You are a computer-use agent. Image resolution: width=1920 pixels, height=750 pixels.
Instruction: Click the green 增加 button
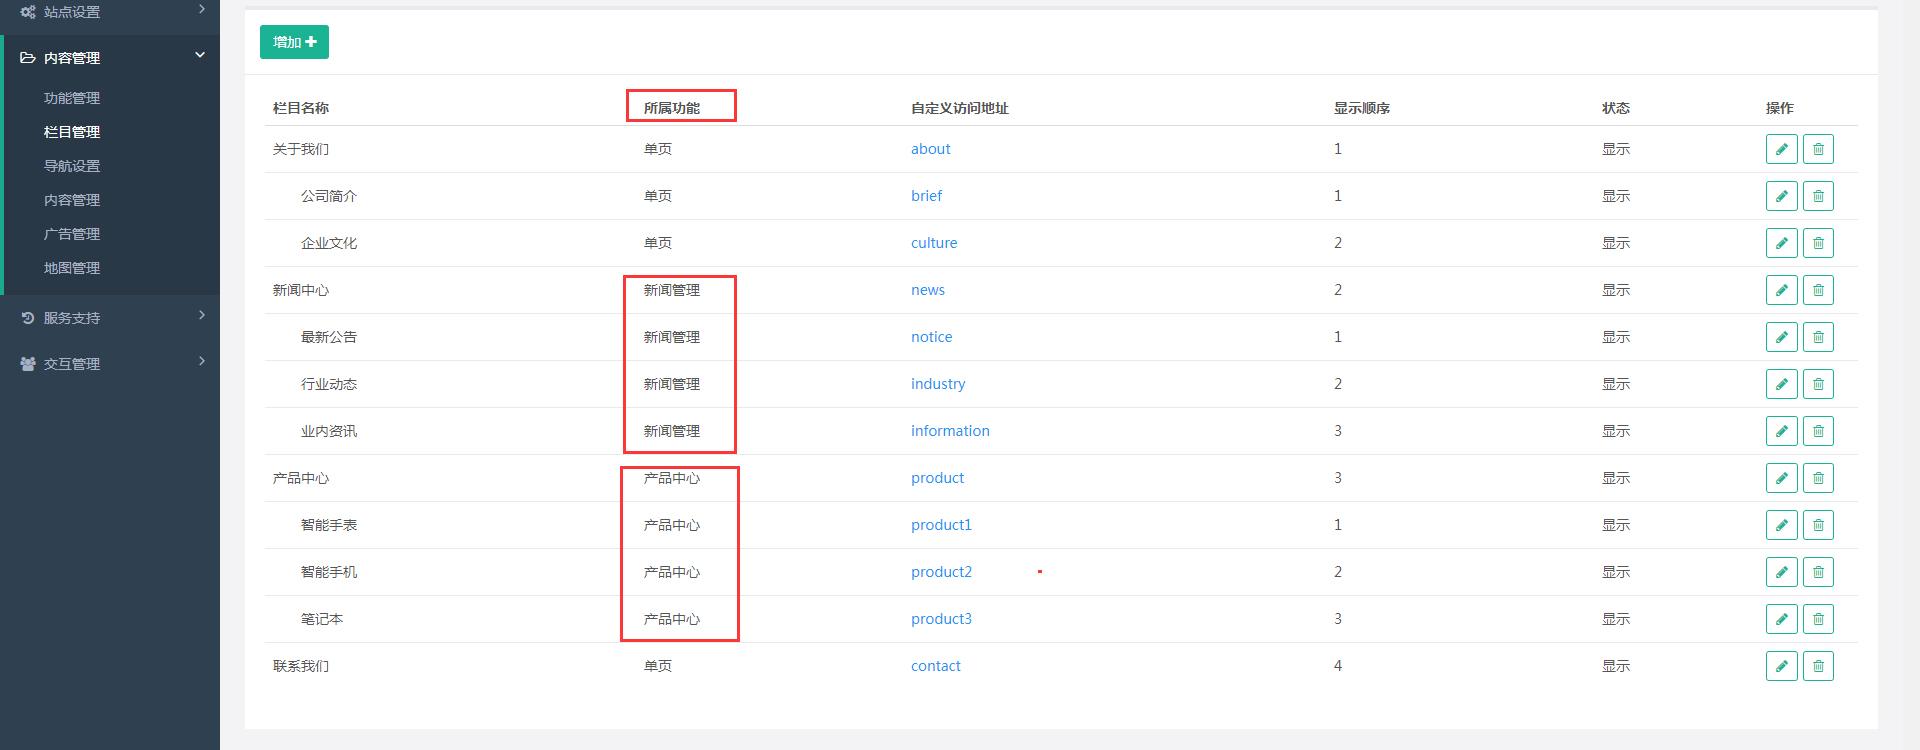294,42
